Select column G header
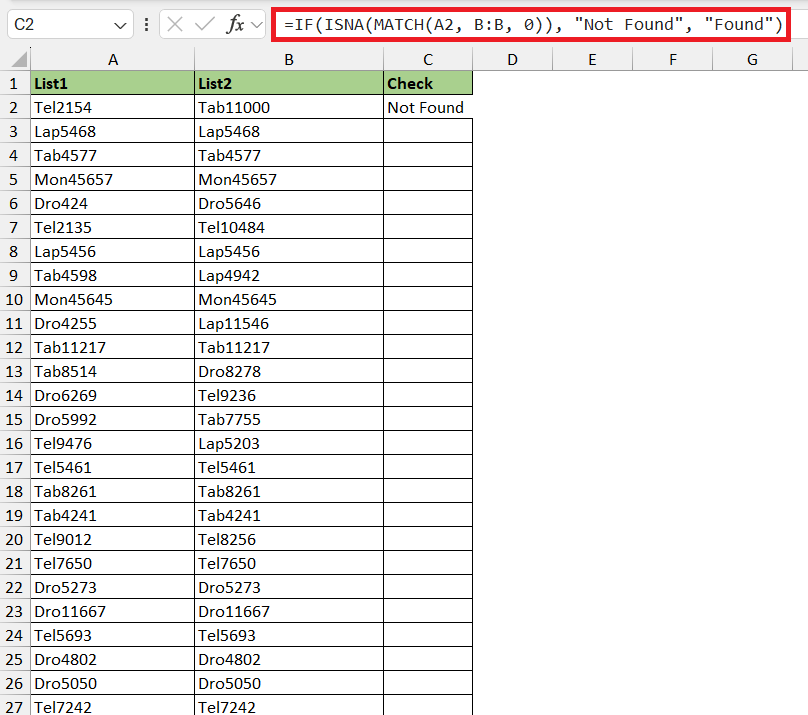 752,60
